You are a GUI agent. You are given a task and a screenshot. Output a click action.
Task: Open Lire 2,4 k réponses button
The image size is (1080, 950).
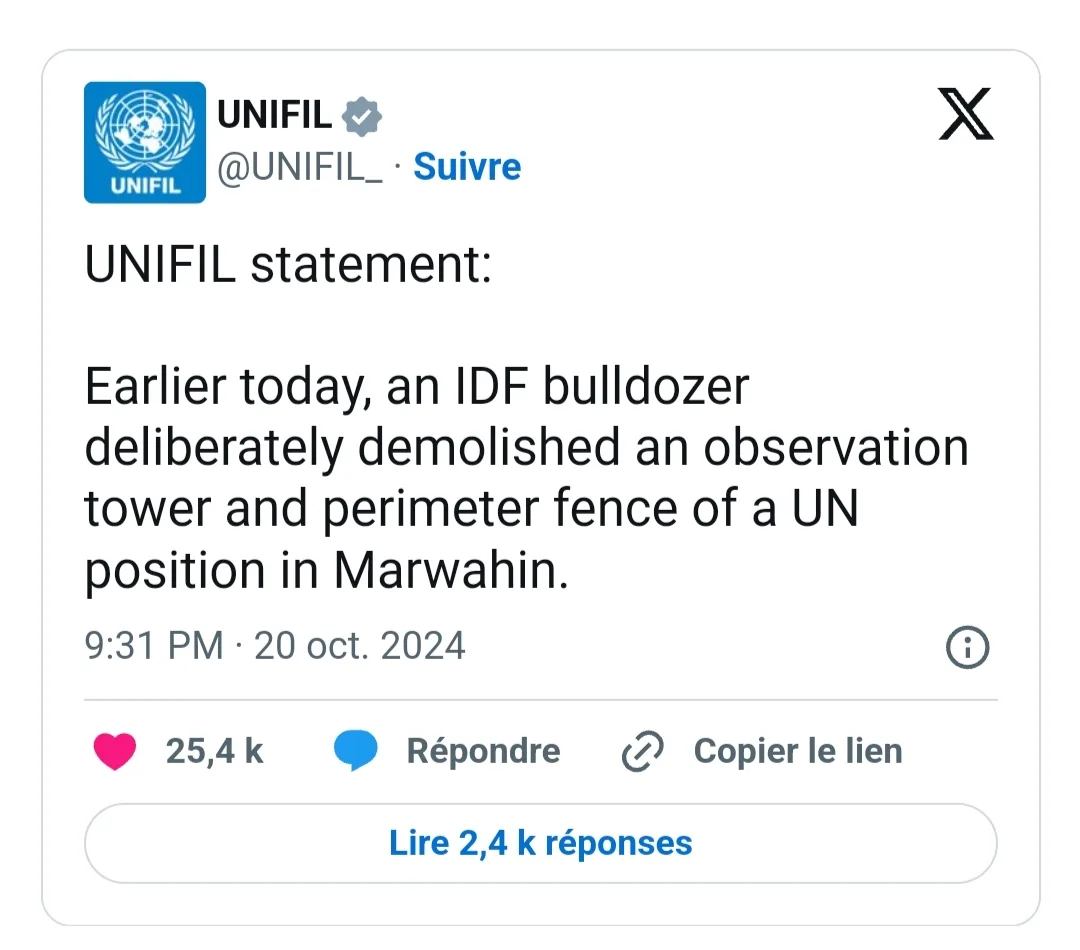tap(541, 843)
